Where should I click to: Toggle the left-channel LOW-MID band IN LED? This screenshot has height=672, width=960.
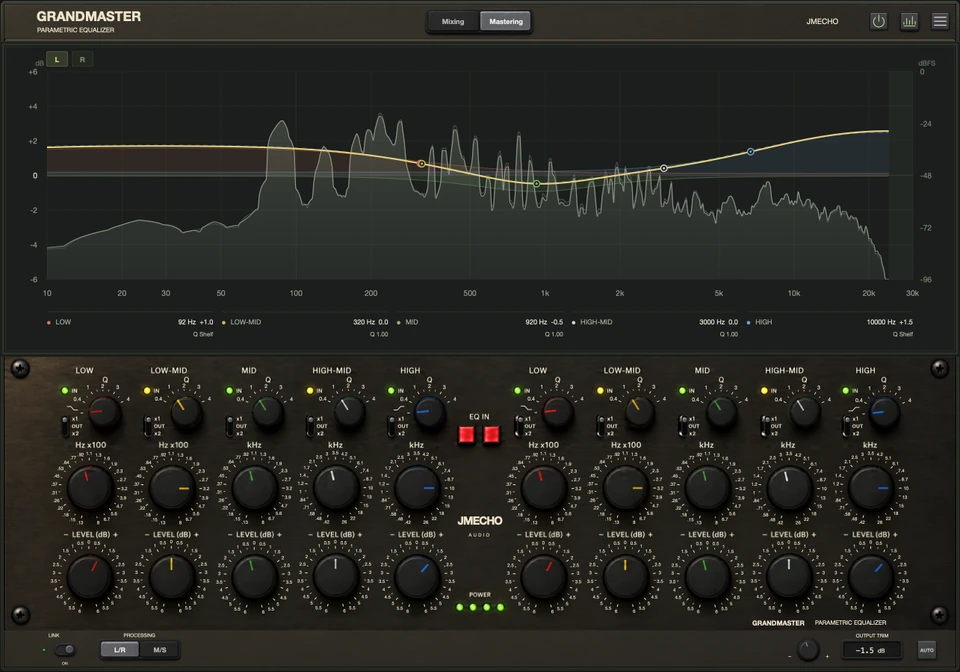pos(147,390)
